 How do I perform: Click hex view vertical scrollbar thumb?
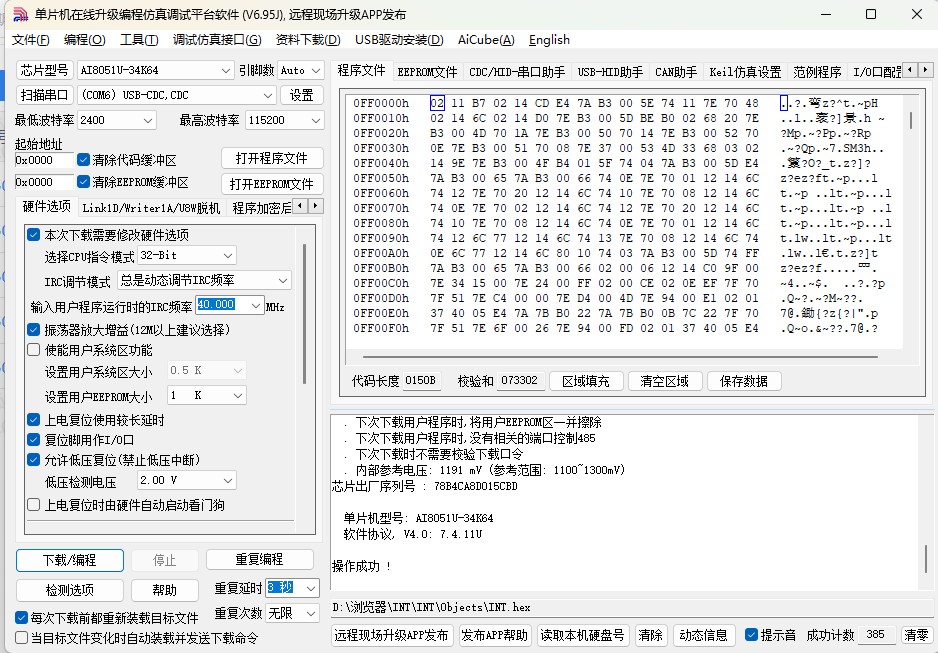[x=911, y=120]
